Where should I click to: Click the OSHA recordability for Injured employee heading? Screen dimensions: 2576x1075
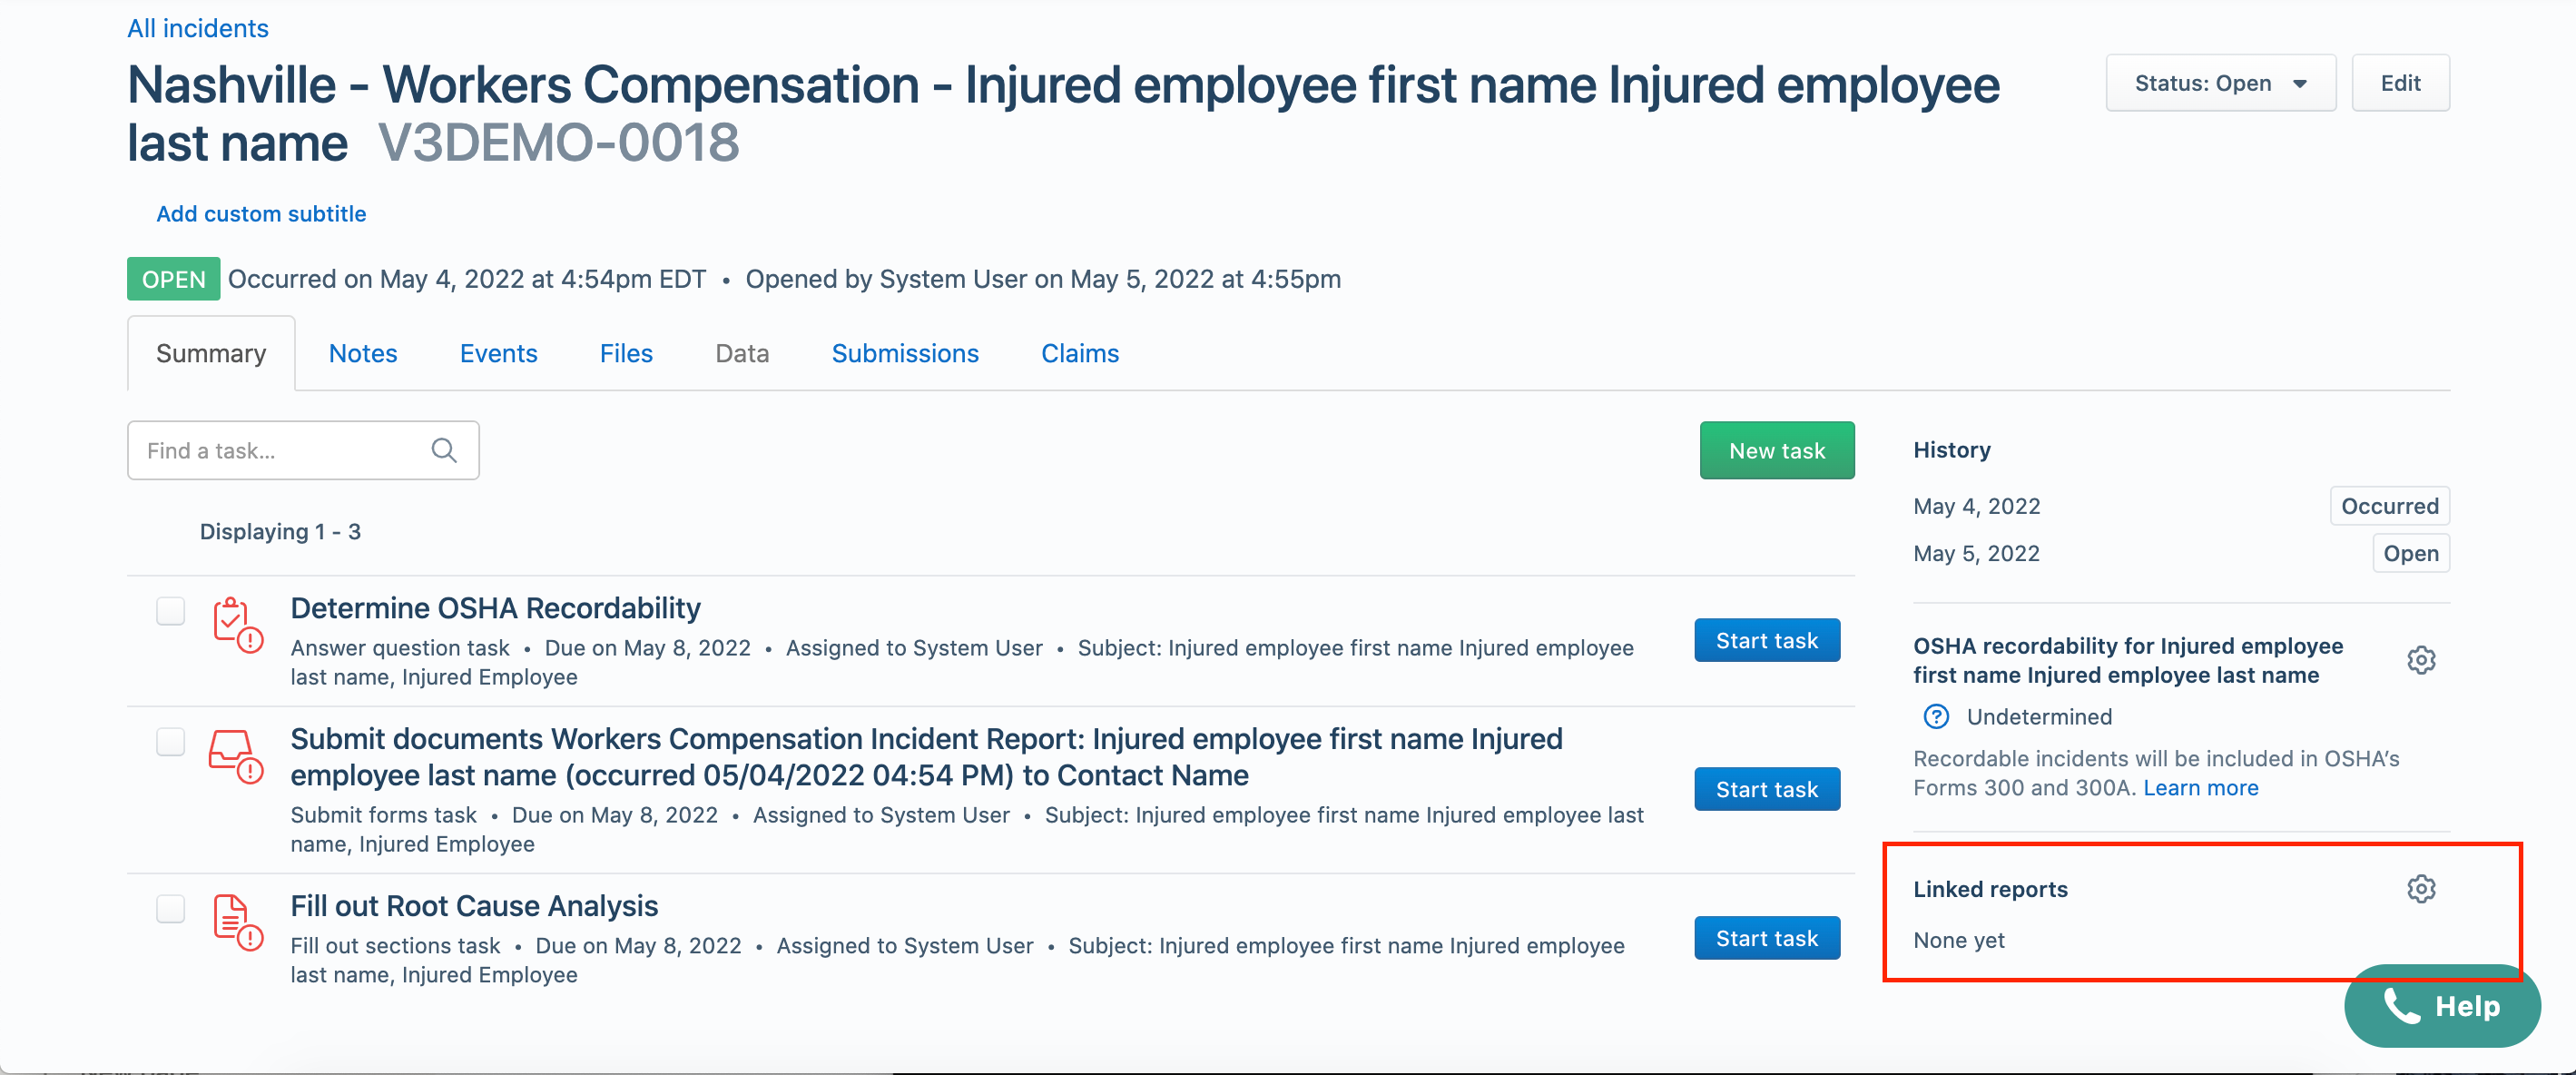pyautogui.click(x=2128, y=660)
